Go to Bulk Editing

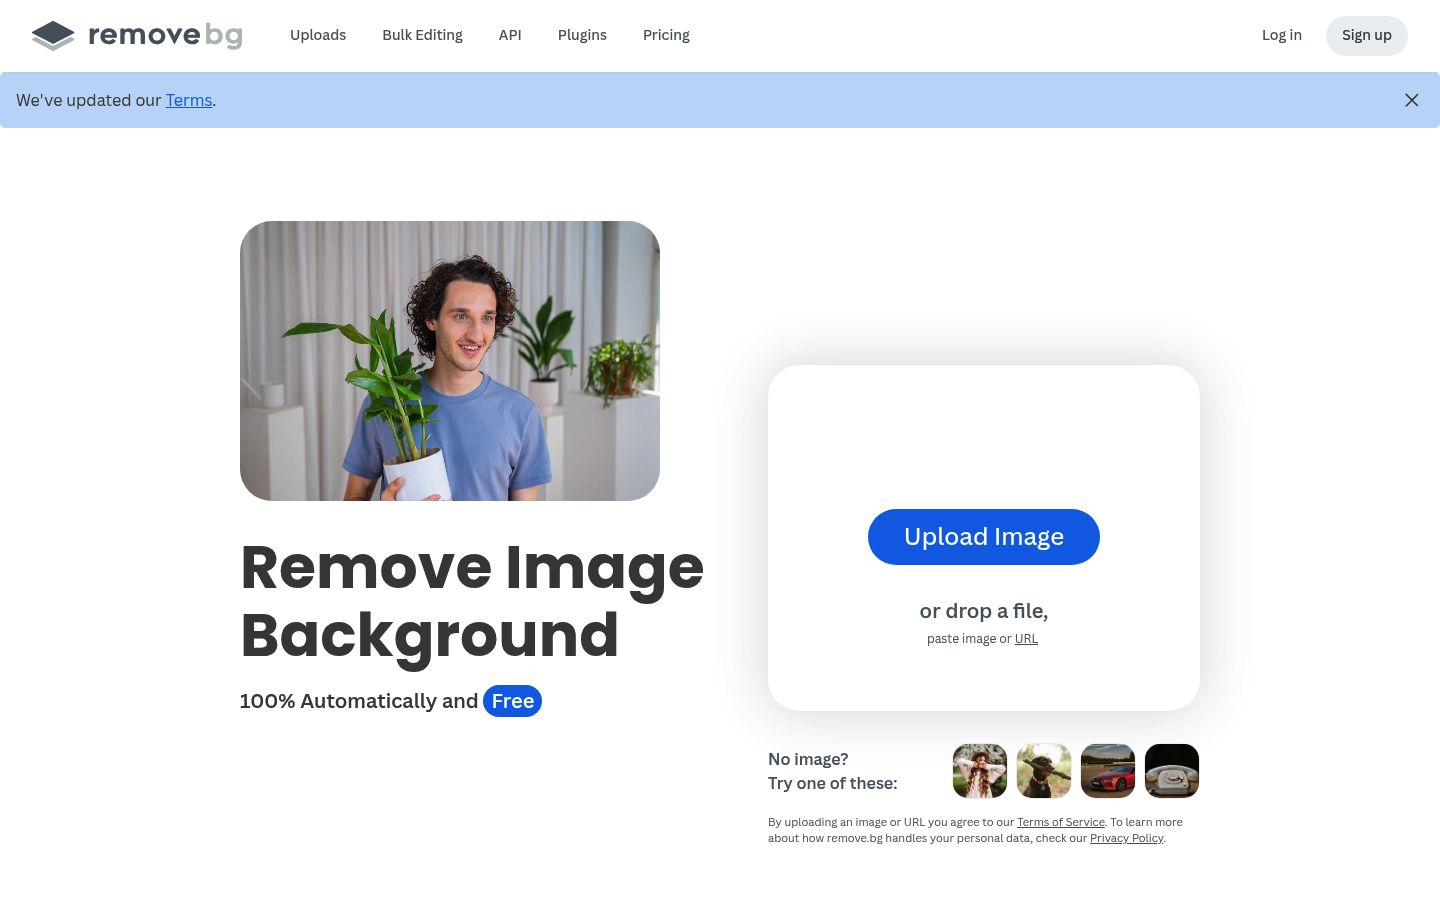tap(422, 35)
